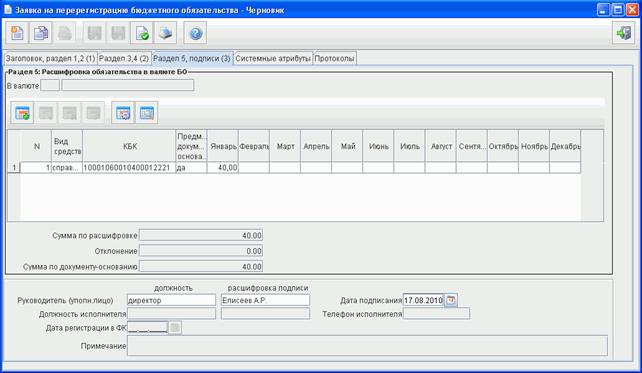Open the Протоколы tab
This screenshot has width=642, height=373.
tap(335, 59)
